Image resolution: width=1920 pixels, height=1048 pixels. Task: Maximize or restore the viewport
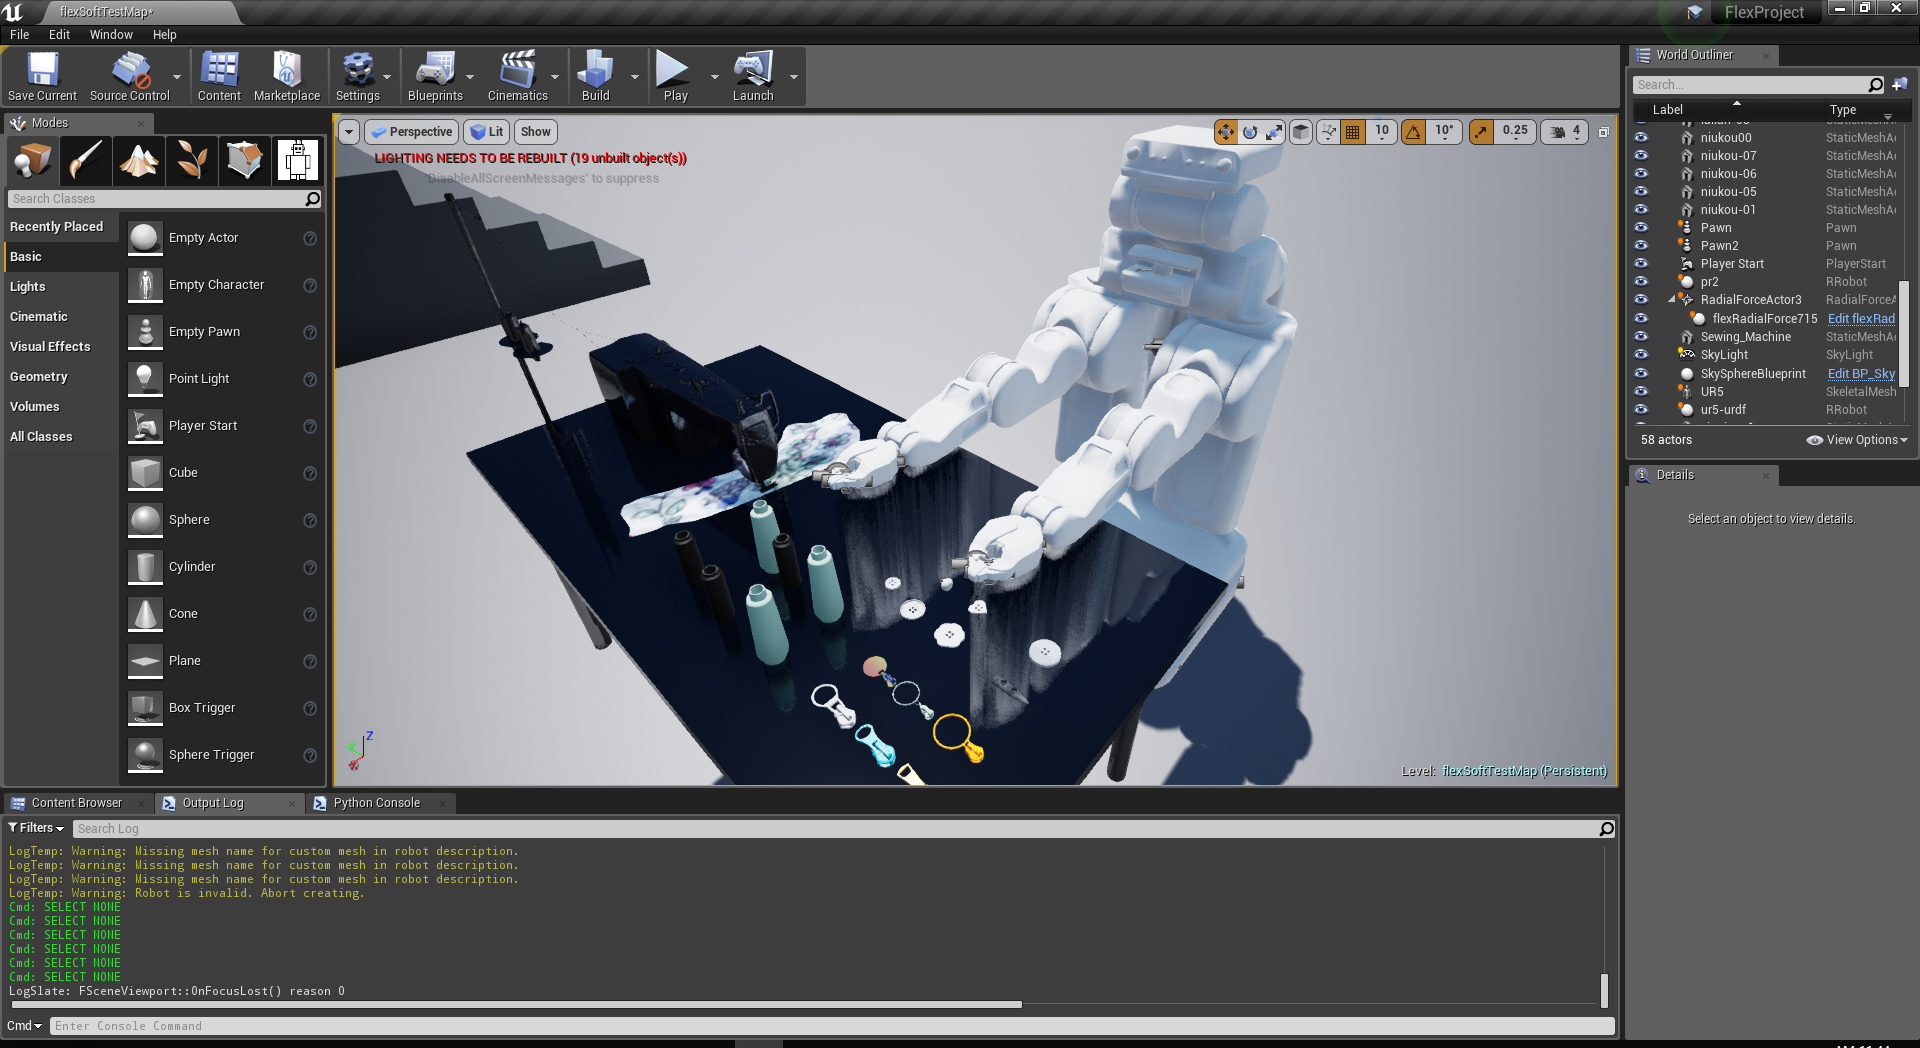1603,132
